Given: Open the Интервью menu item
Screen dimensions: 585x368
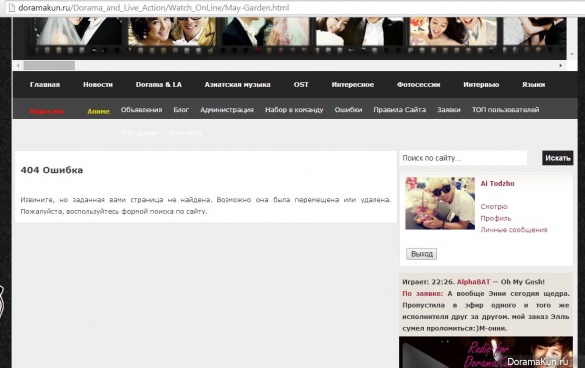Looking at the screenshot, I should pyautogui.click(x=481, y=85).
